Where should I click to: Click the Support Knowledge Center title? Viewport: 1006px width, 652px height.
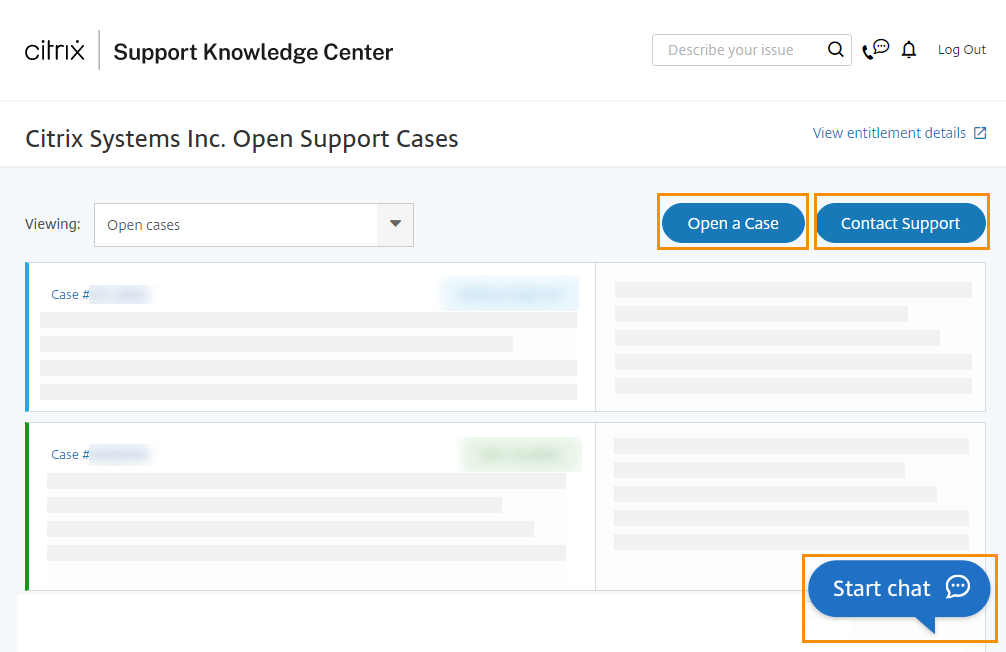click(x=253, y=51)
